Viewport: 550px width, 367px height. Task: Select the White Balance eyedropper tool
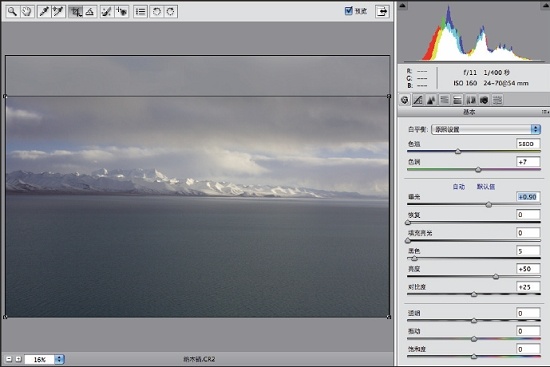point(44,12)
